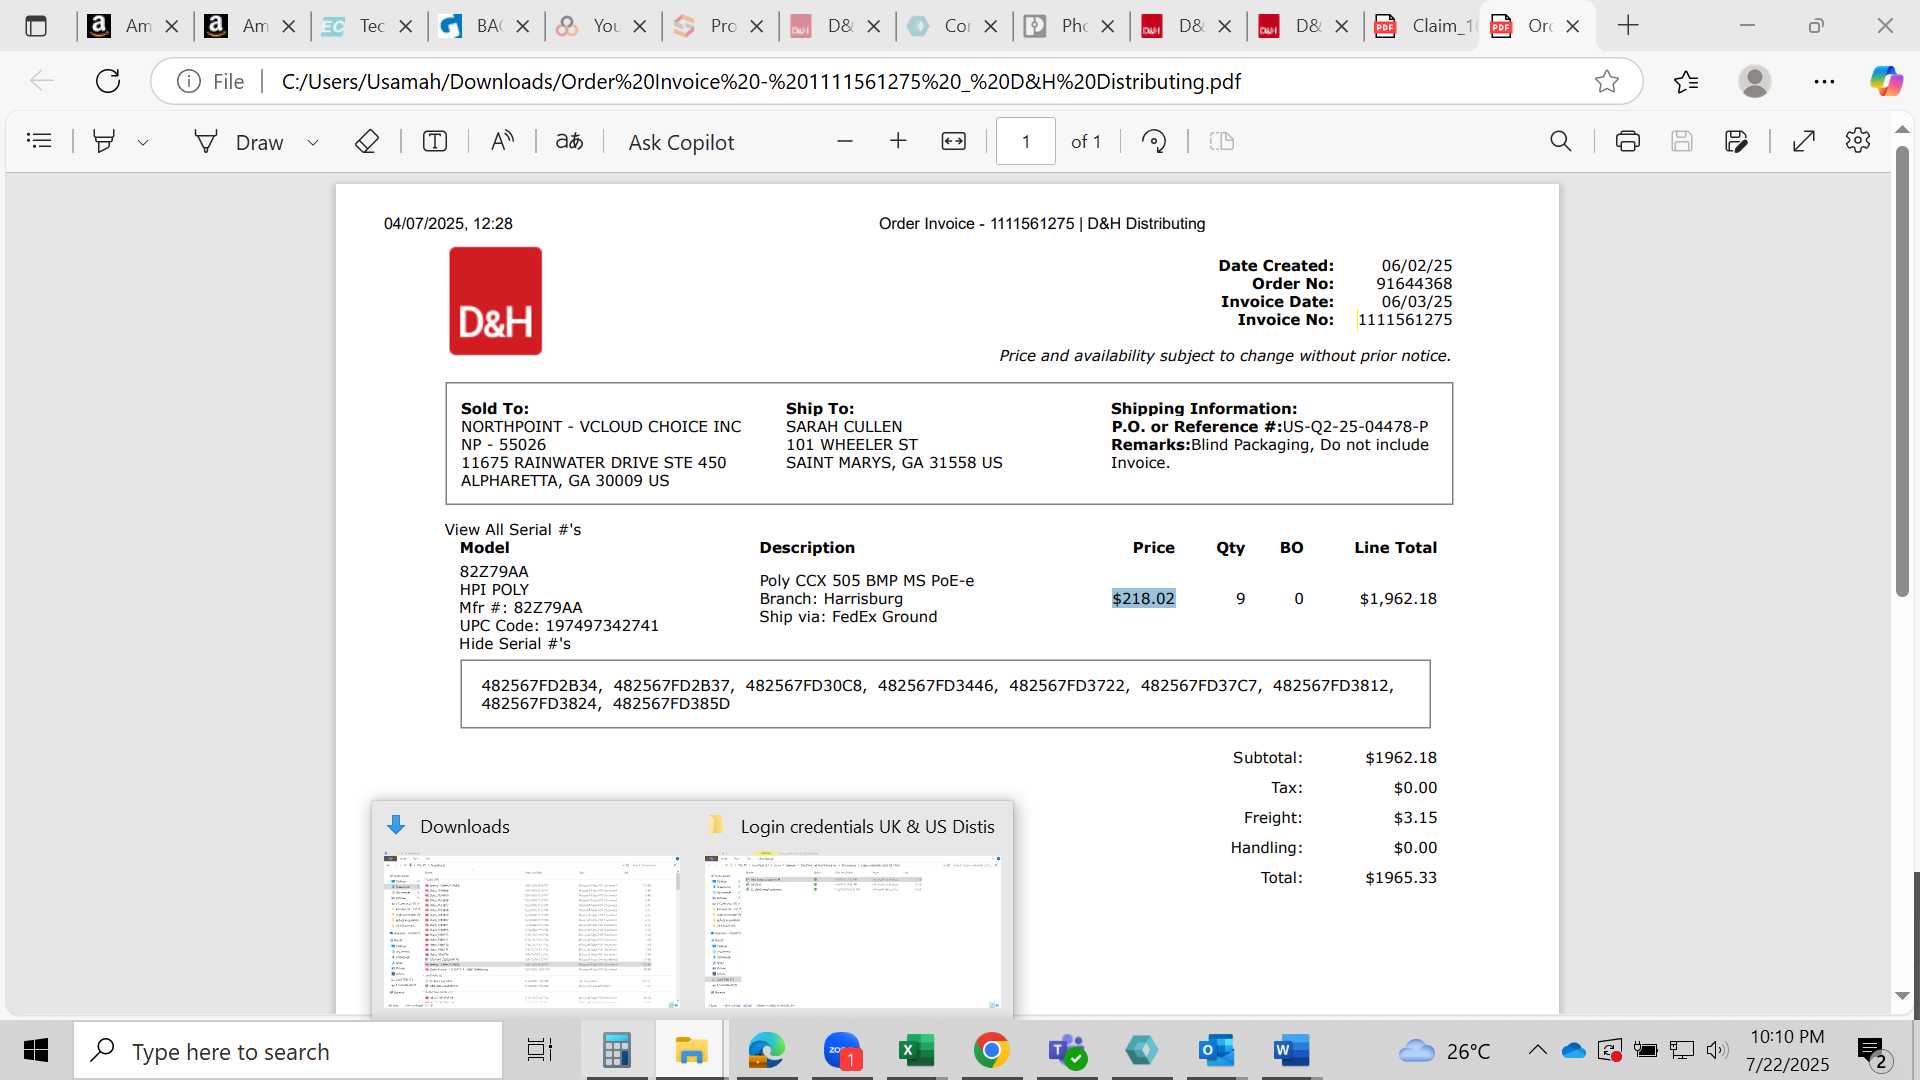Open volume control in tray
This screenshot has height=1080, width=1920.
coord(1717,1050)
